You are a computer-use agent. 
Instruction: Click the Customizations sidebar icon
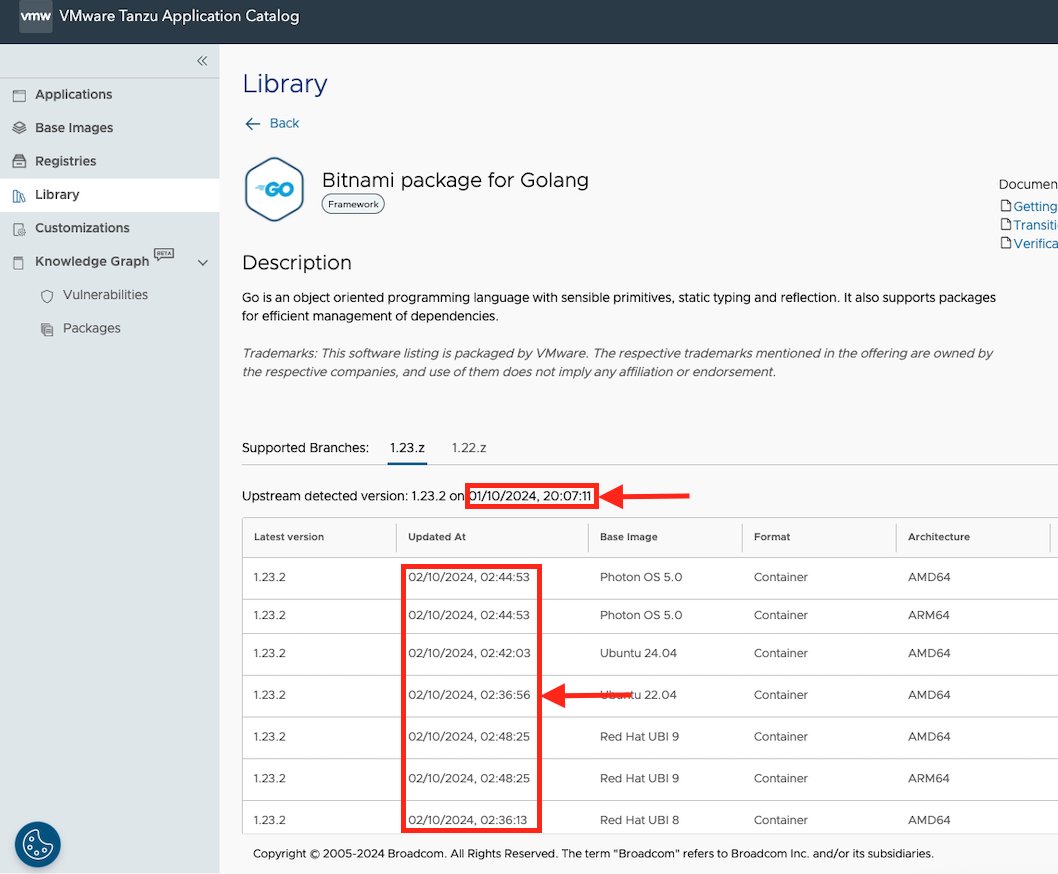[x=20, y=229]
